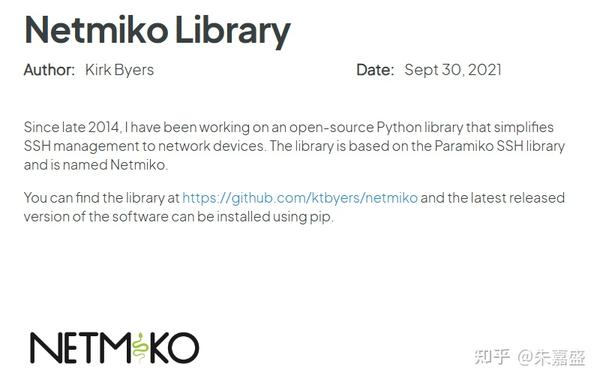
Task: Click the NETMIKO logo image
Action: coord(114,348)
